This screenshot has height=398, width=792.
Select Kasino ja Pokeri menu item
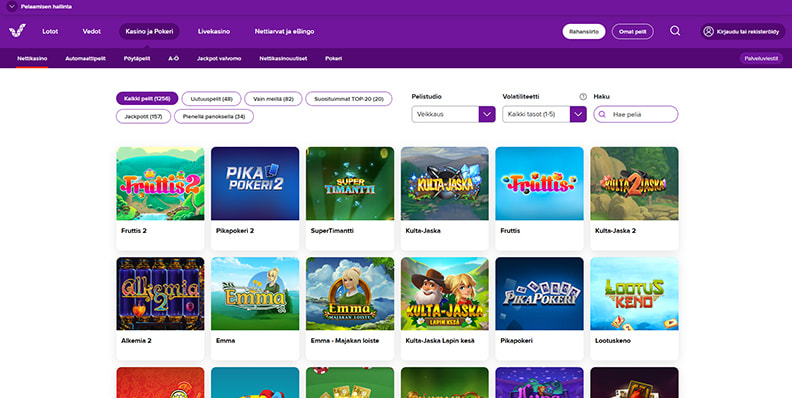(x=150, y=31)
